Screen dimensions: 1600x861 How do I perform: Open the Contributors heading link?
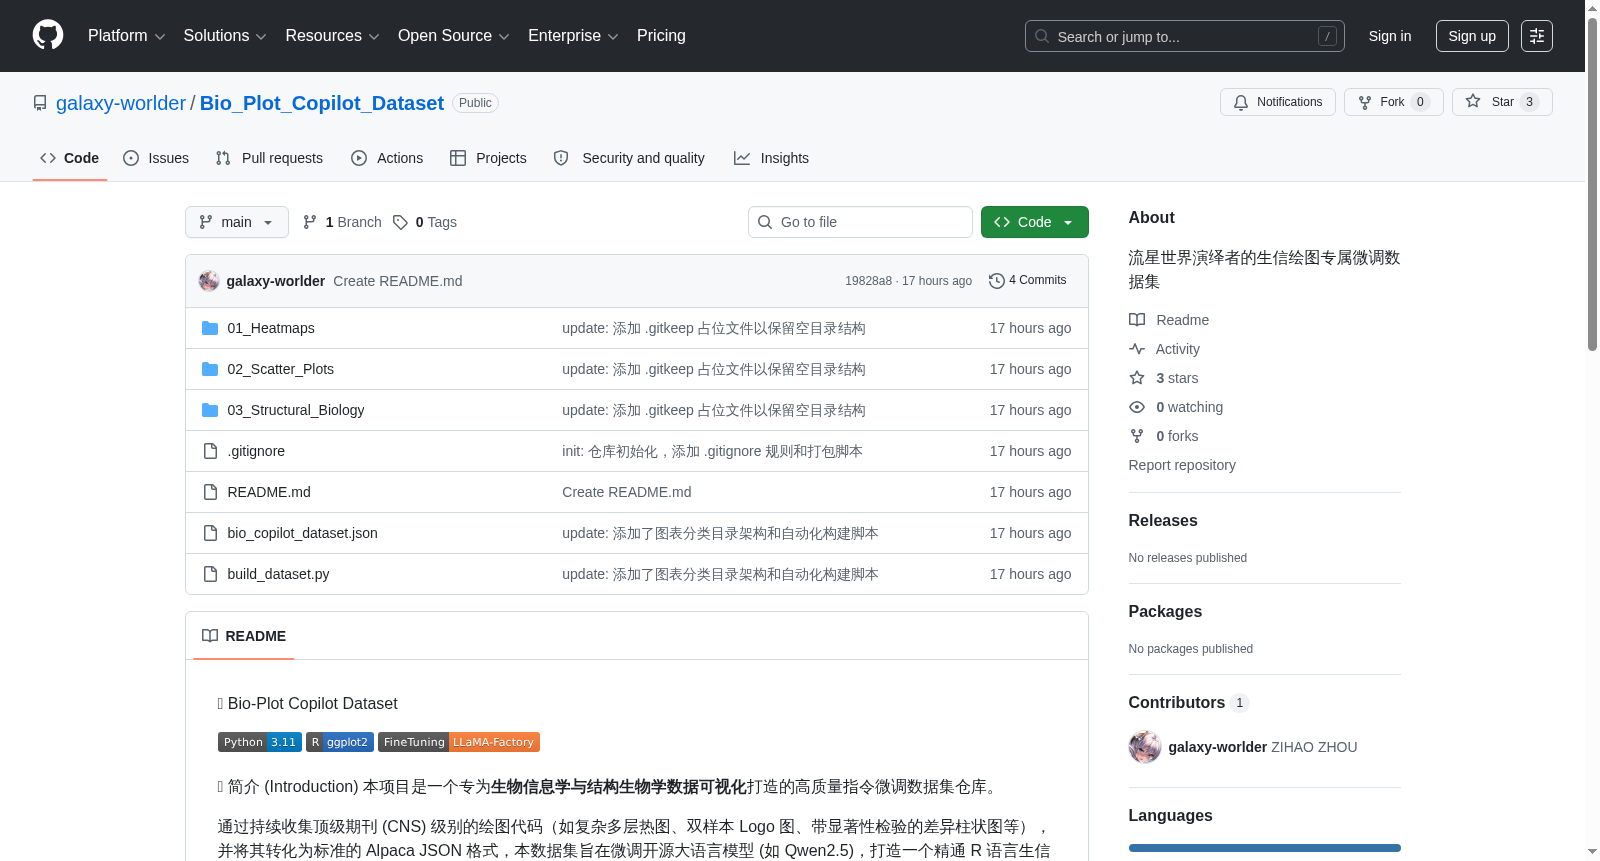coord(1189,703)
